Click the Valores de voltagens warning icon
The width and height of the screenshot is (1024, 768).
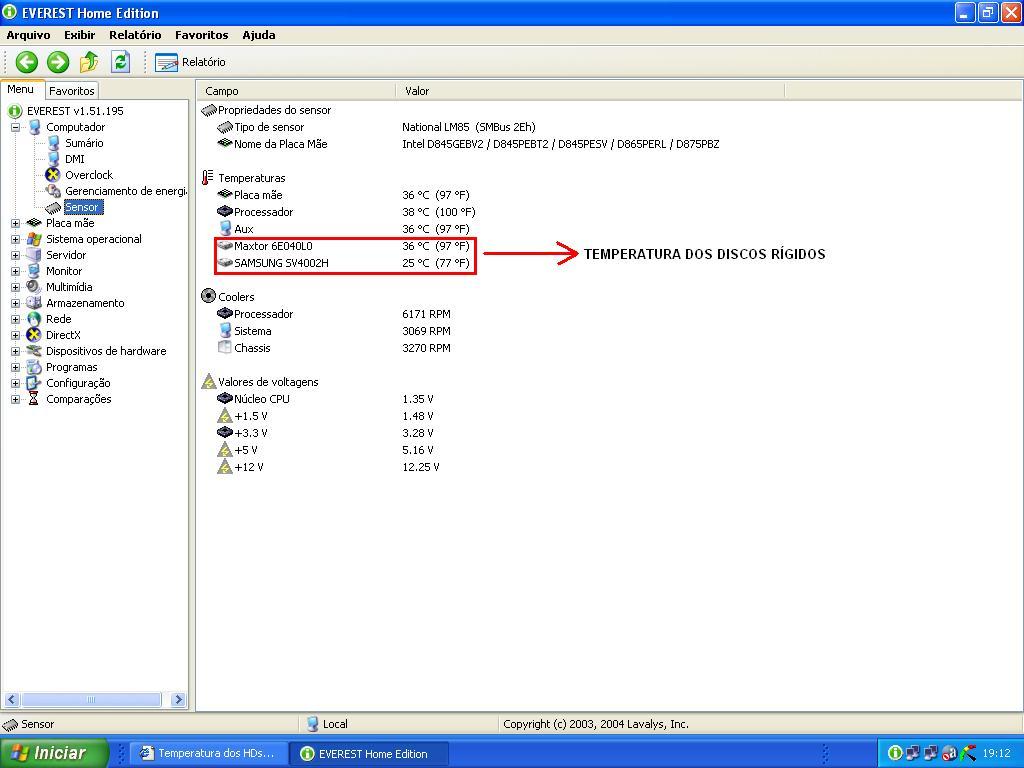[x=208, y=381]
